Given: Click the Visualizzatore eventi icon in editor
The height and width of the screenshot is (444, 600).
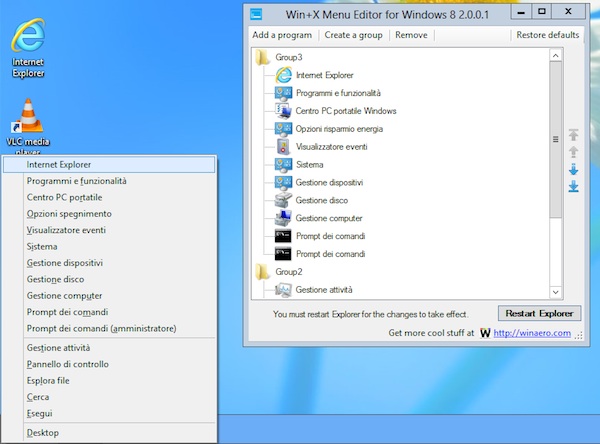Looking at the screenshot, I should point(284,147).
